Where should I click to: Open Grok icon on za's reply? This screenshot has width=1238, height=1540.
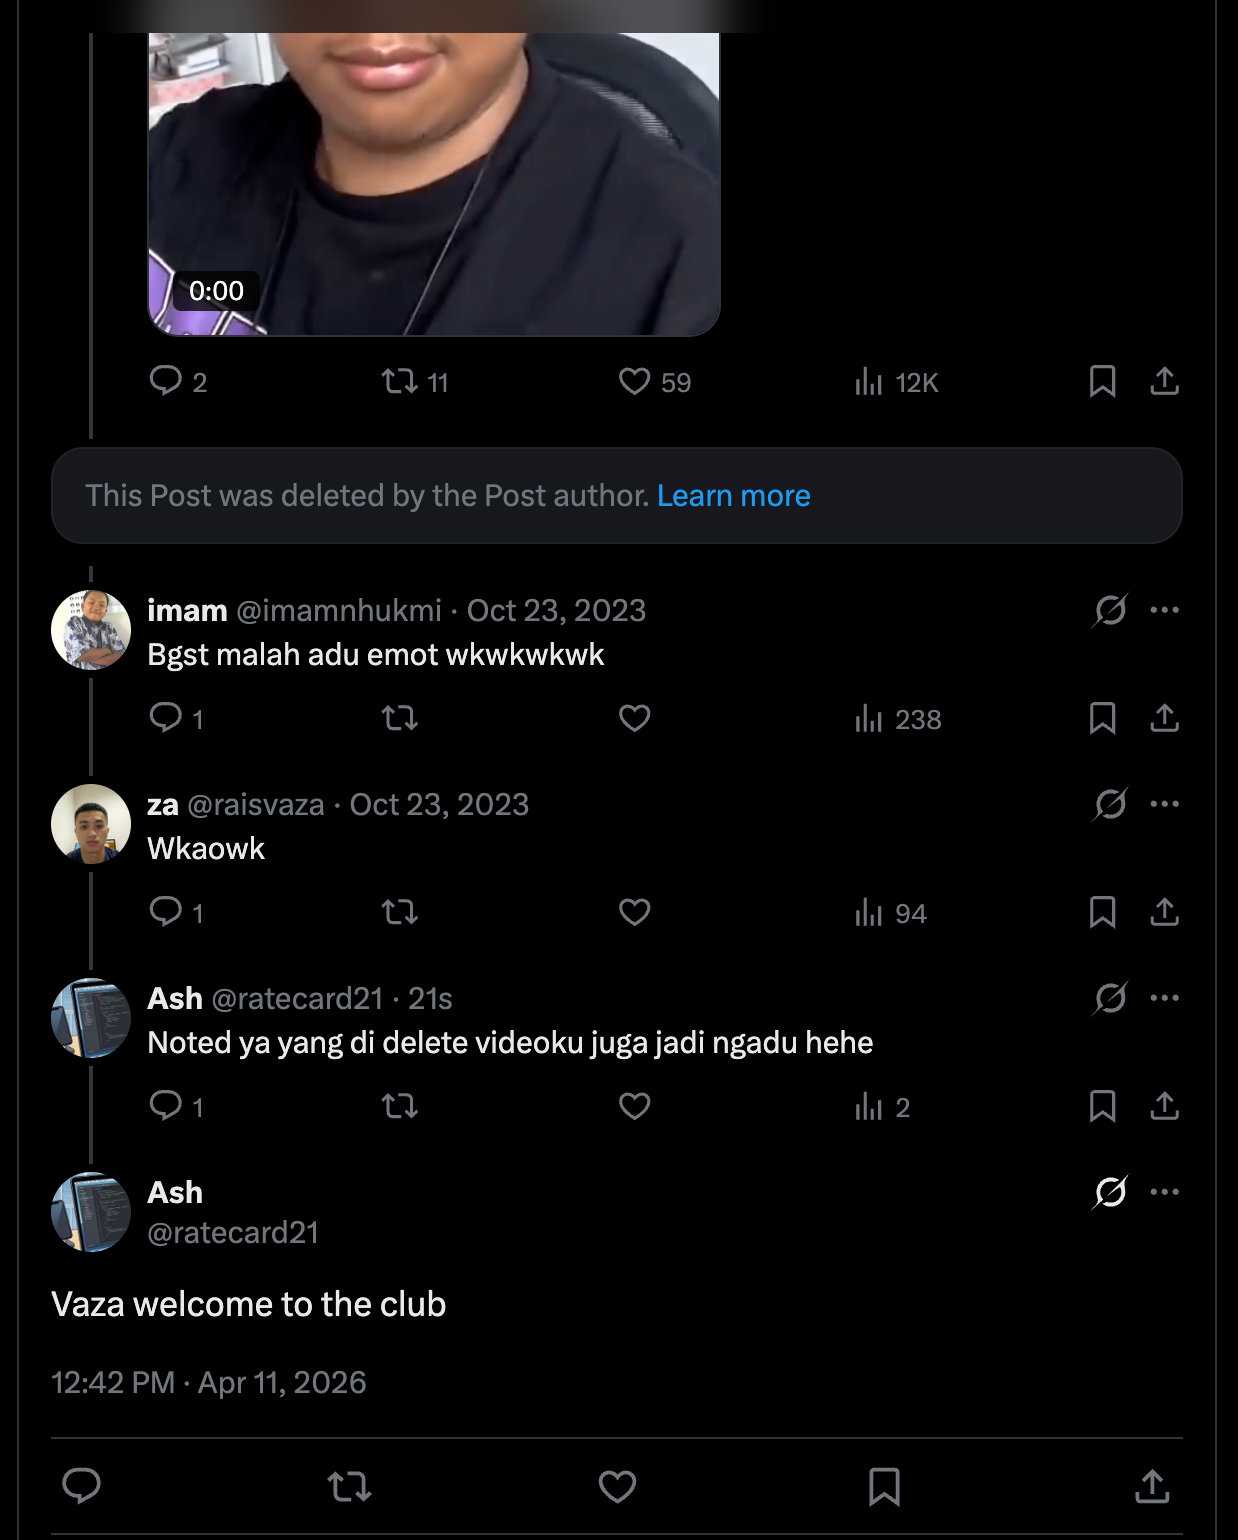1110,804
